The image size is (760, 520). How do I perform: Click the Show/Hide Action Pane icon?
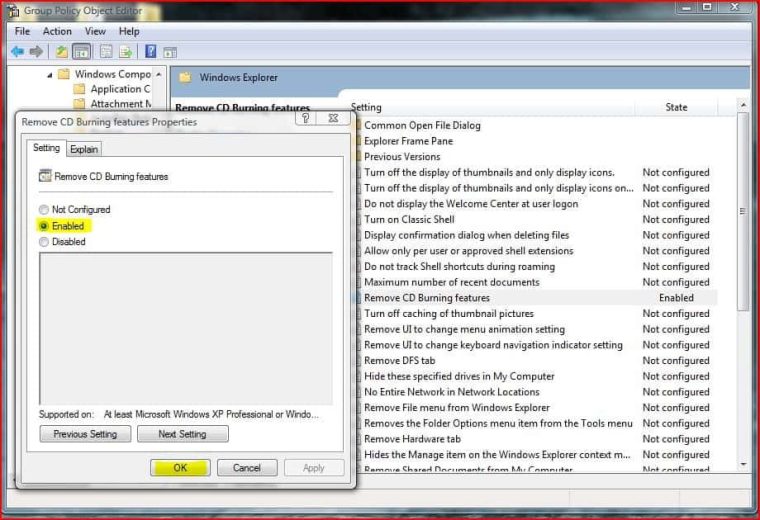(170, 52)
